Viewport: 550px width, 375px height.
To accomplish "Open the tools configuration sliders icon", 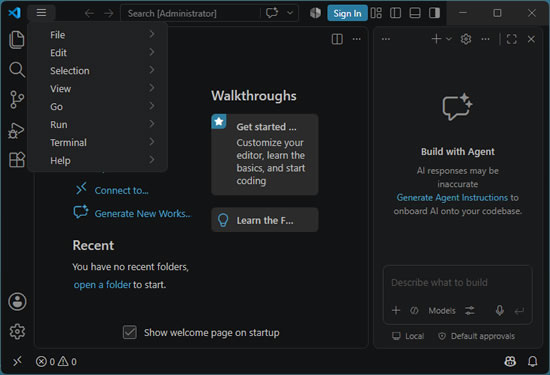I will click(x=470, y=310).
